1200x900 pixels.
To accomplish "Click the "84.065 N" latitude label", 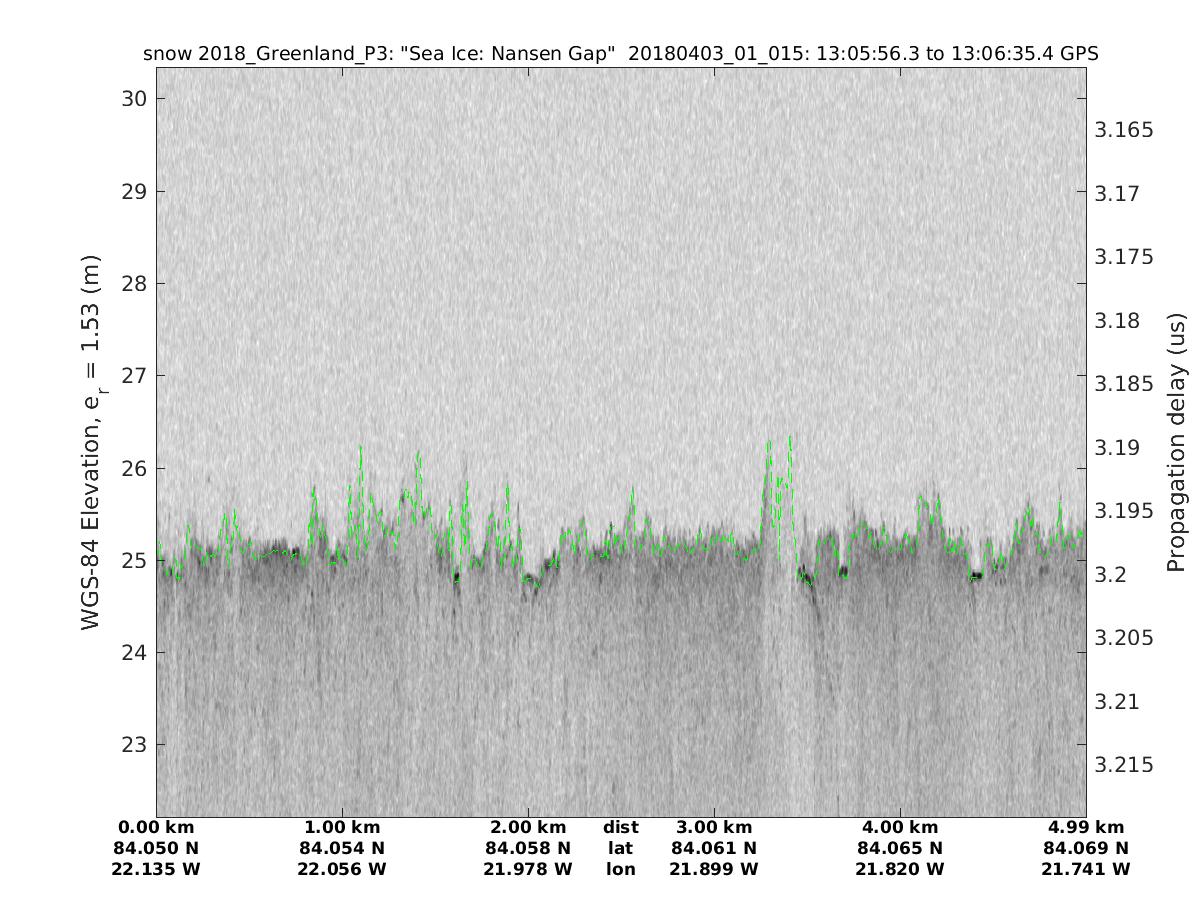I will click(900, 848).
